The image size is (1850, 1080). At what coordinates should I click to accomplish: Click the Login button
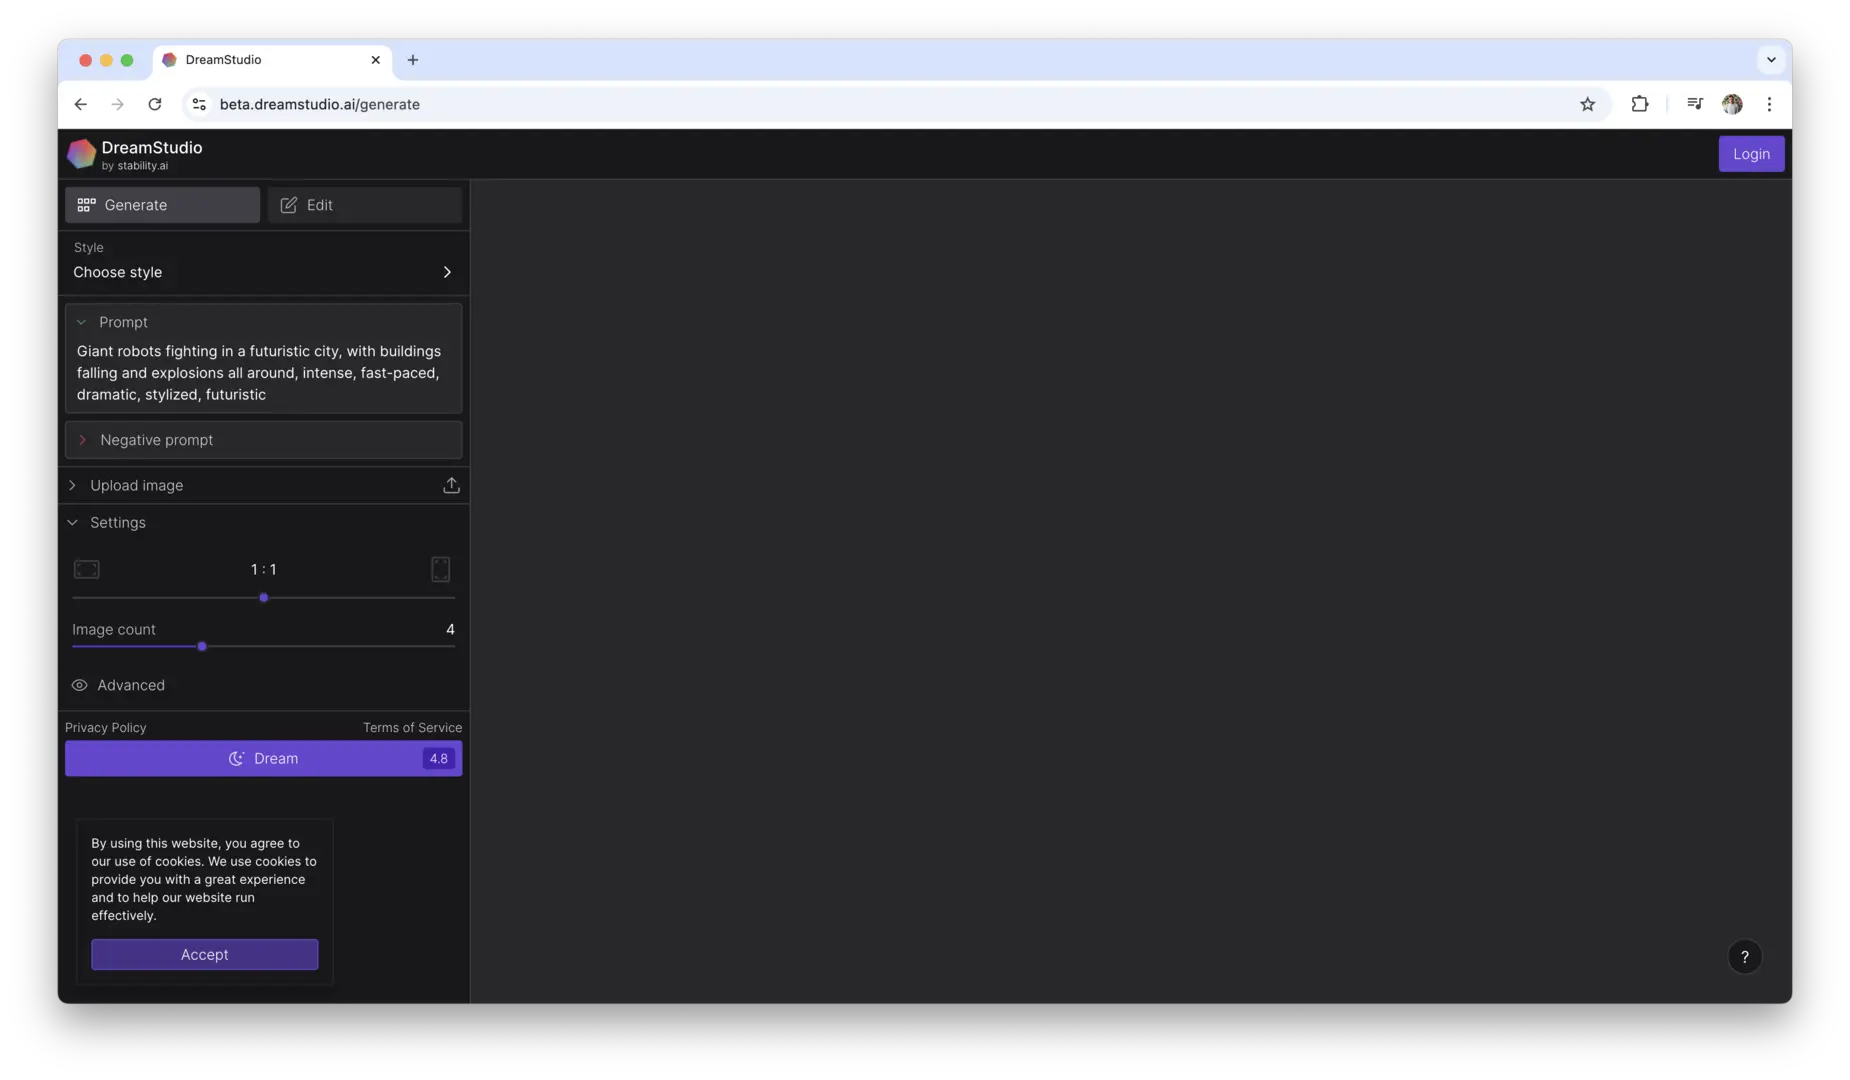(x=1750, y=154)
